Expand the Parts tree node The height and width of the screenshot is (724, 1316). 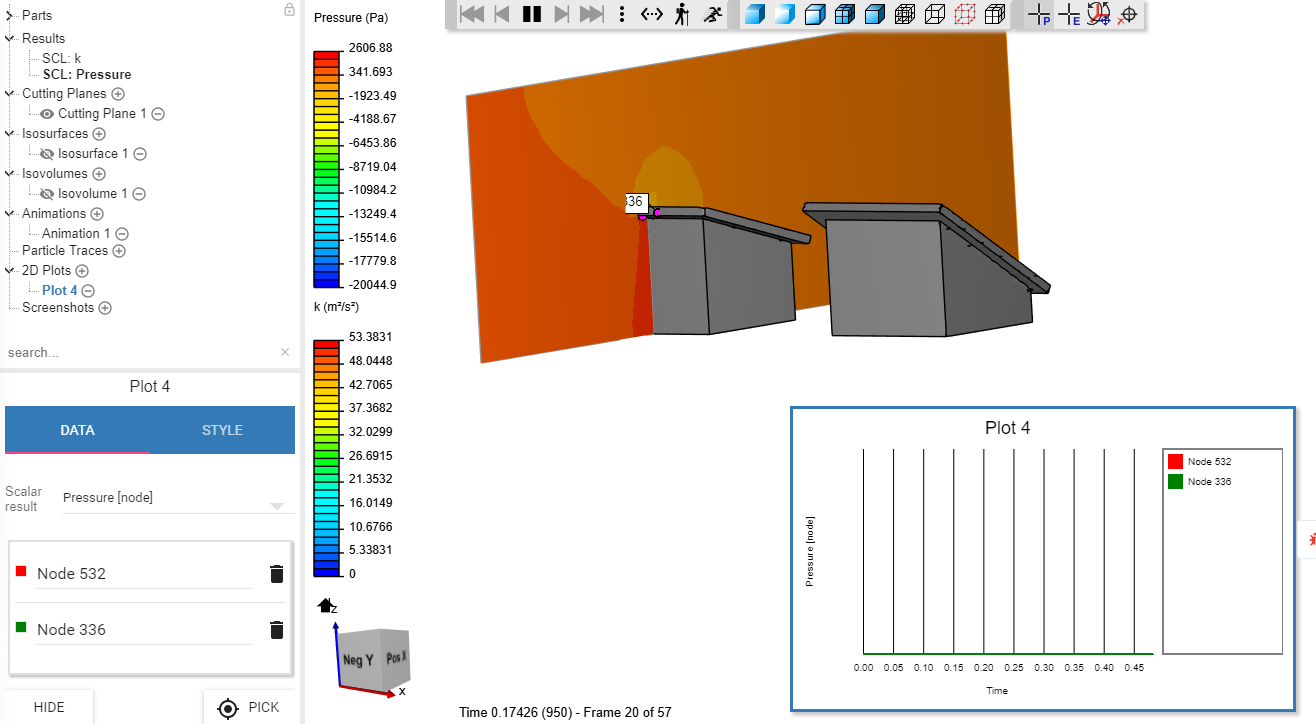point(10,16)
